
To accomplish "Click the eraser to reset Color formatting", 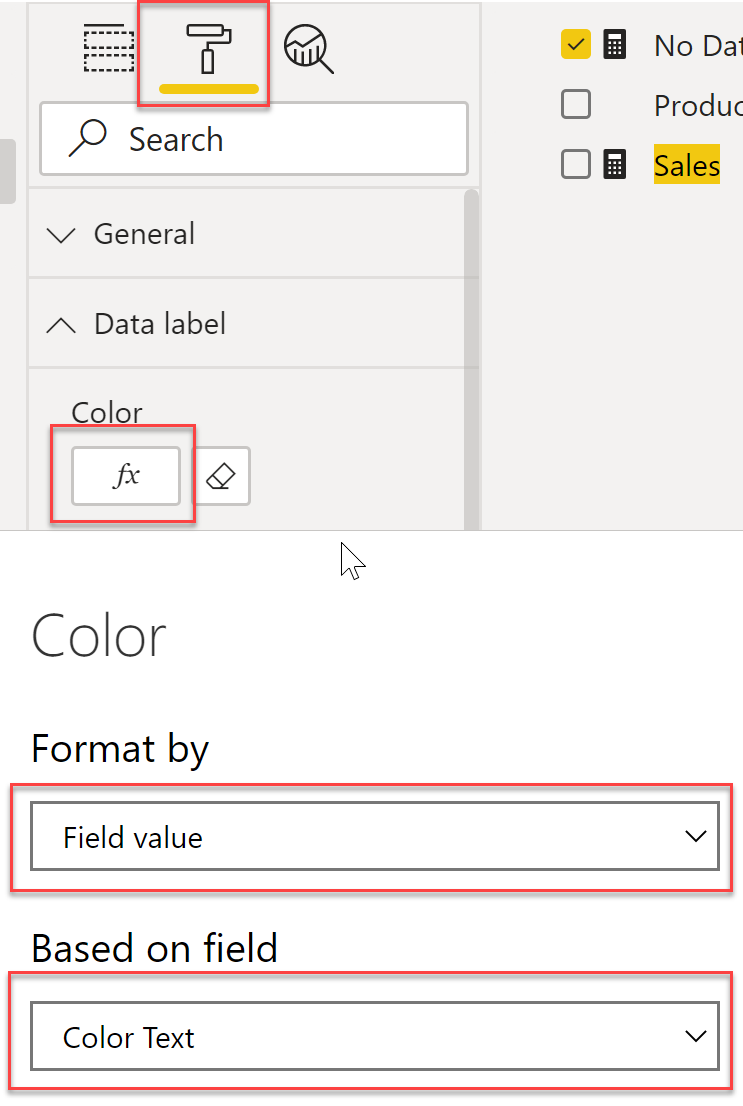I will (x=221, y=476).
